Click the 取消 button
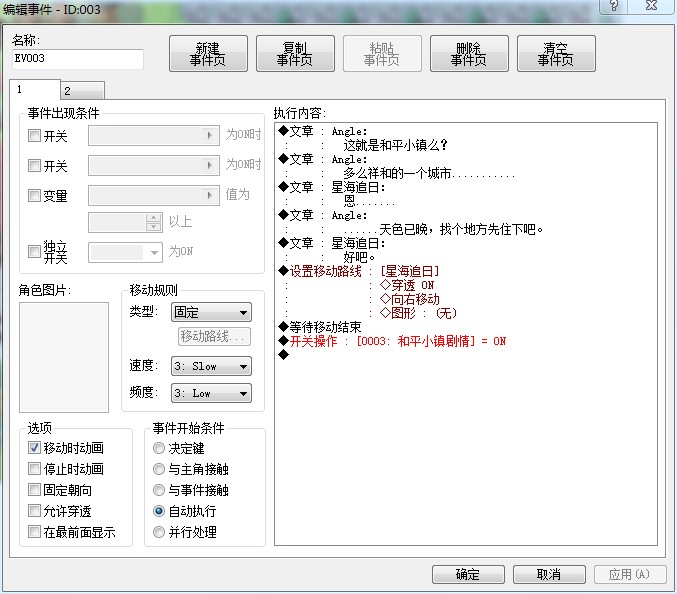Screen dimensions: 677x594 (x=549, y=574)
